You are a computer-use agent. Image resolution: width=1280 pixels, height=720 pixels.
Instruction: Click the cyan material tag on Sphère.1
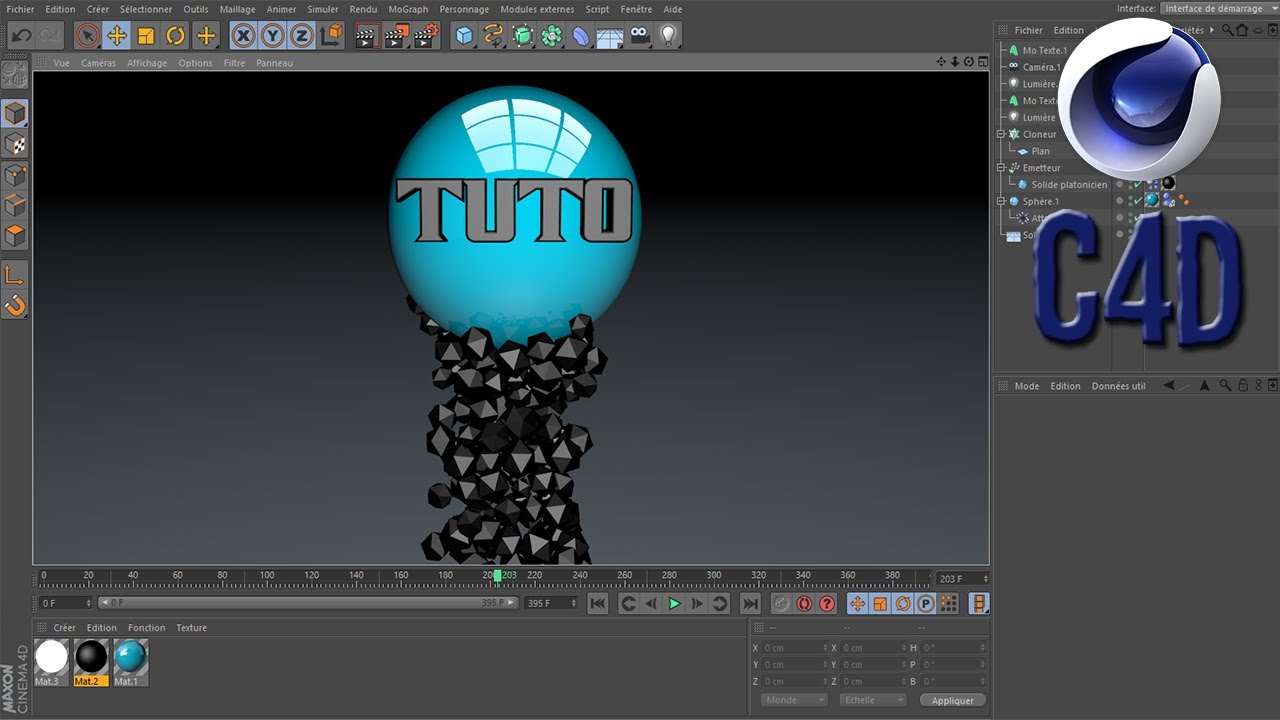click(1152, 201)
